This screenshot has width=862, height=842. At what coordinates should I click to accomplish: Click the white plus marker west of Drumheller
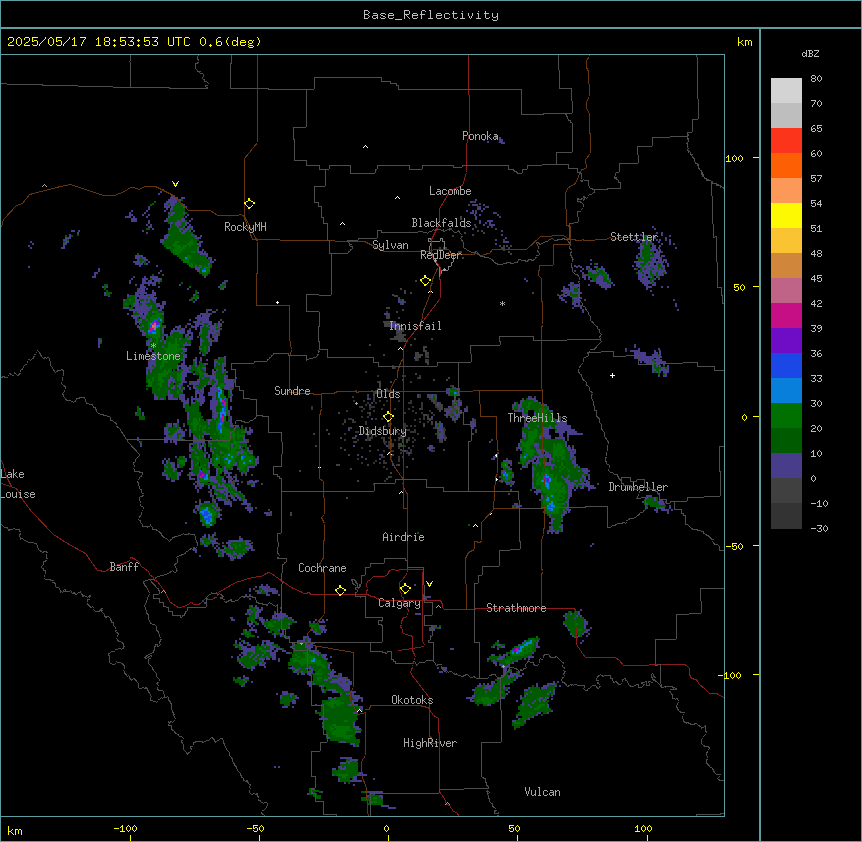(612, 375)
